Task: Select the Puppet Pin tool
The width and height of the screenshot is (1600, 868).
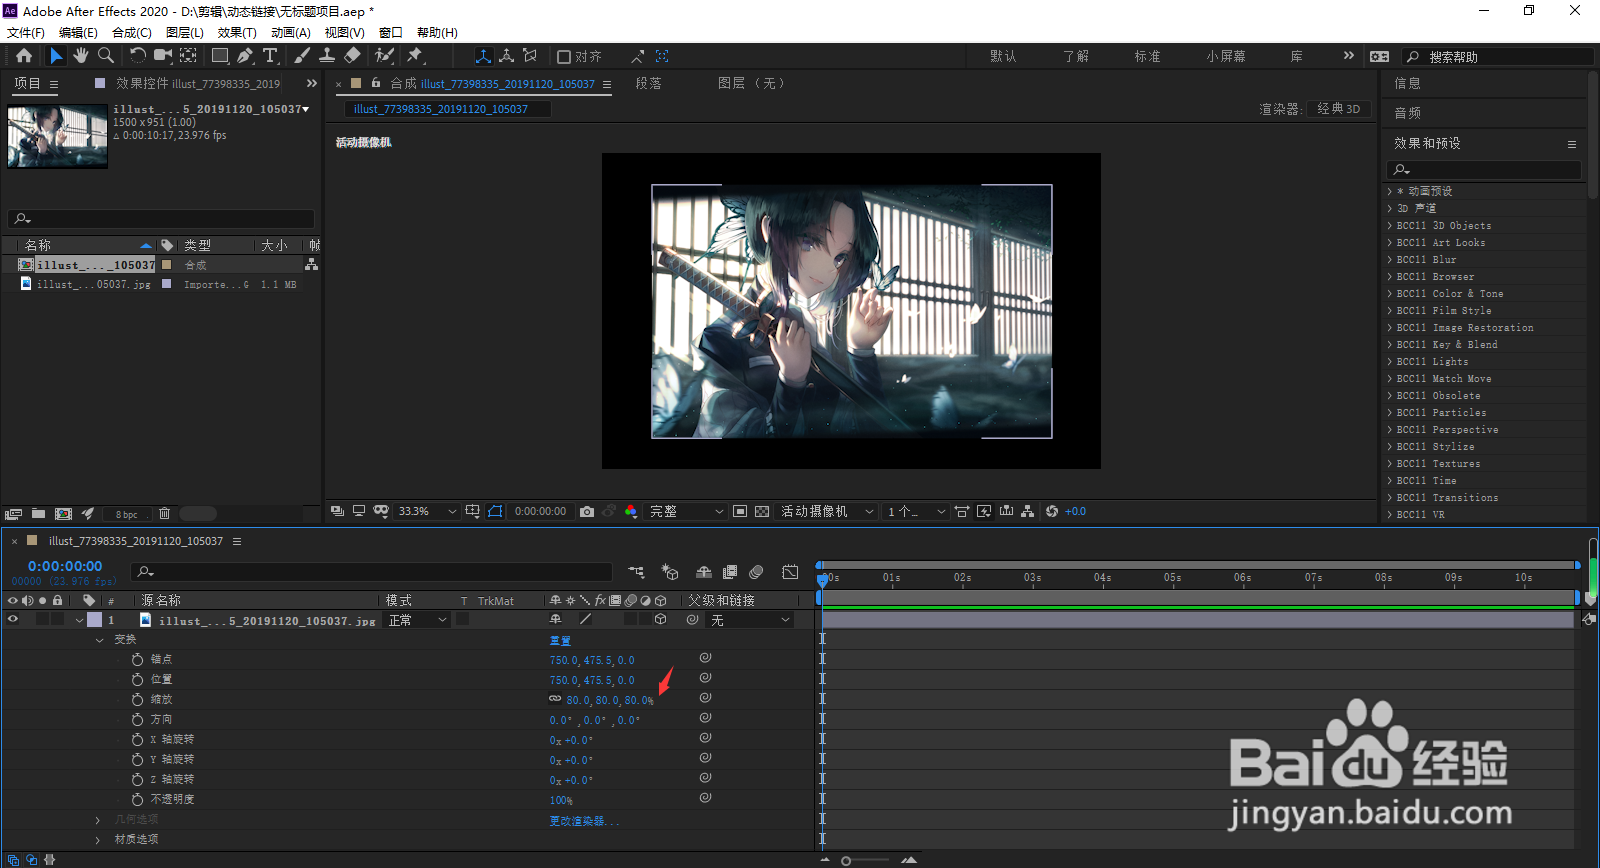Action: 415,56
